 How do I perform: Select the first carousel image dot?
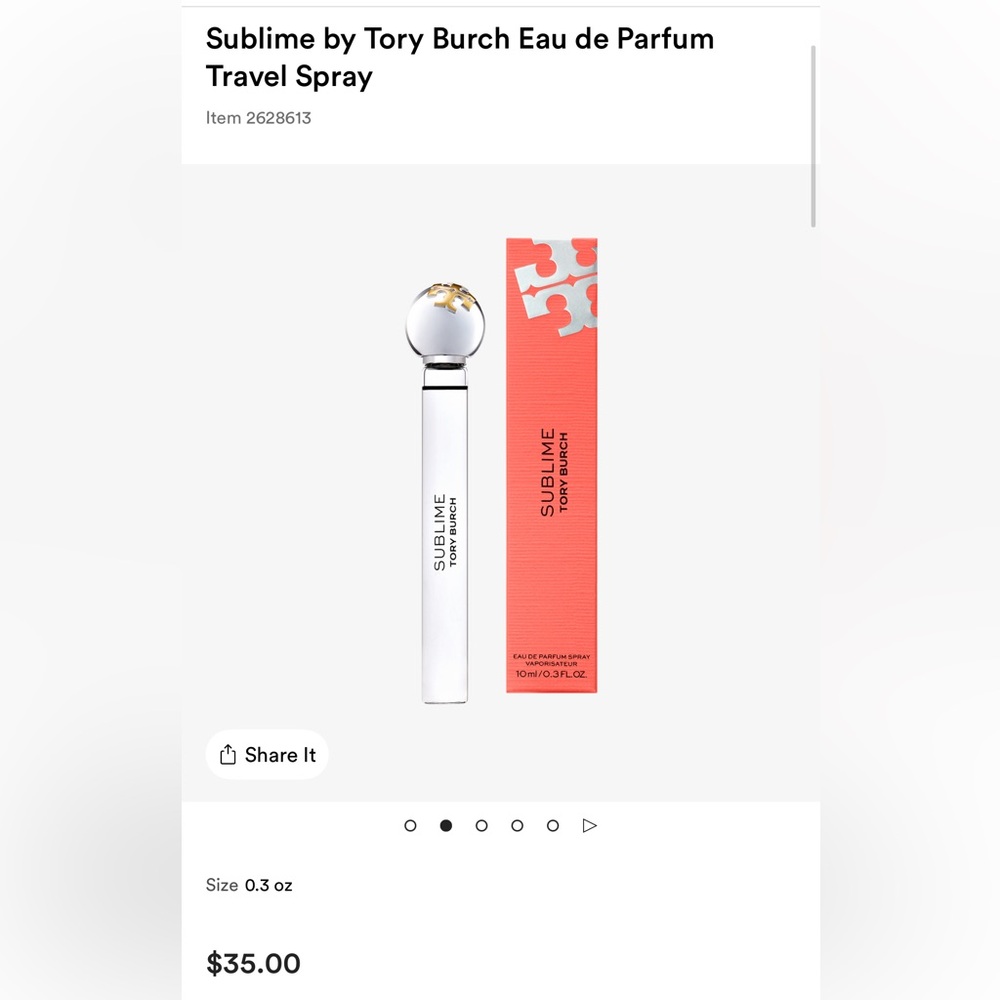pos(410,825)
